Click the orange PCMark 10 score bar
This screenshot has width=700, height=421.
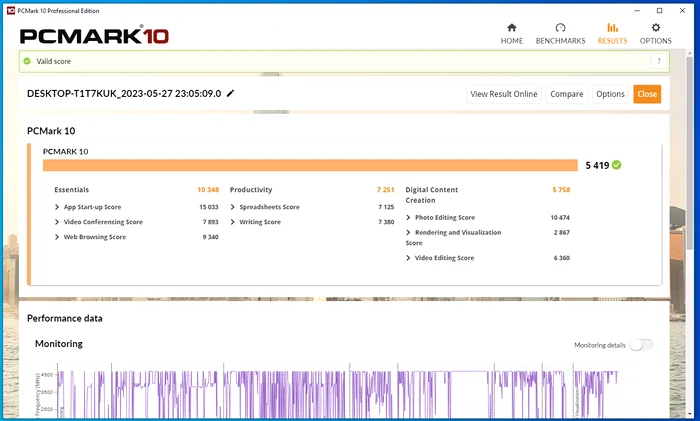pyautogui.click(x=310, y=165)
